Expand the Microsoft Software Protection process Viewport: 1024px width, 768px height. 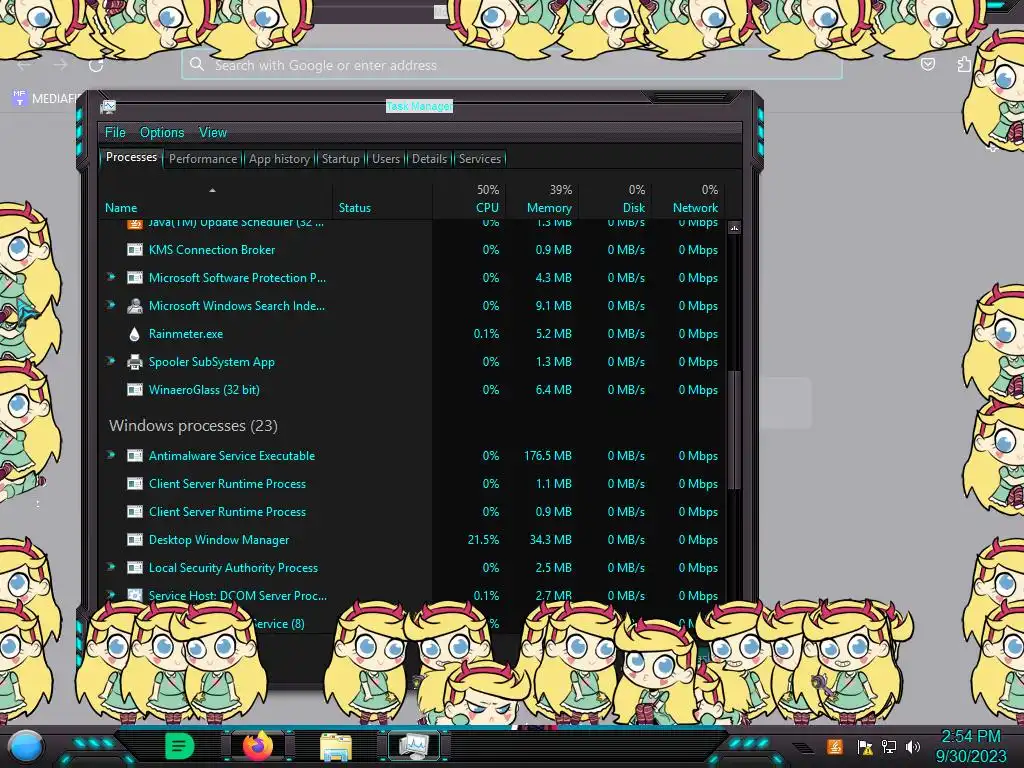[x=111, y=277]
